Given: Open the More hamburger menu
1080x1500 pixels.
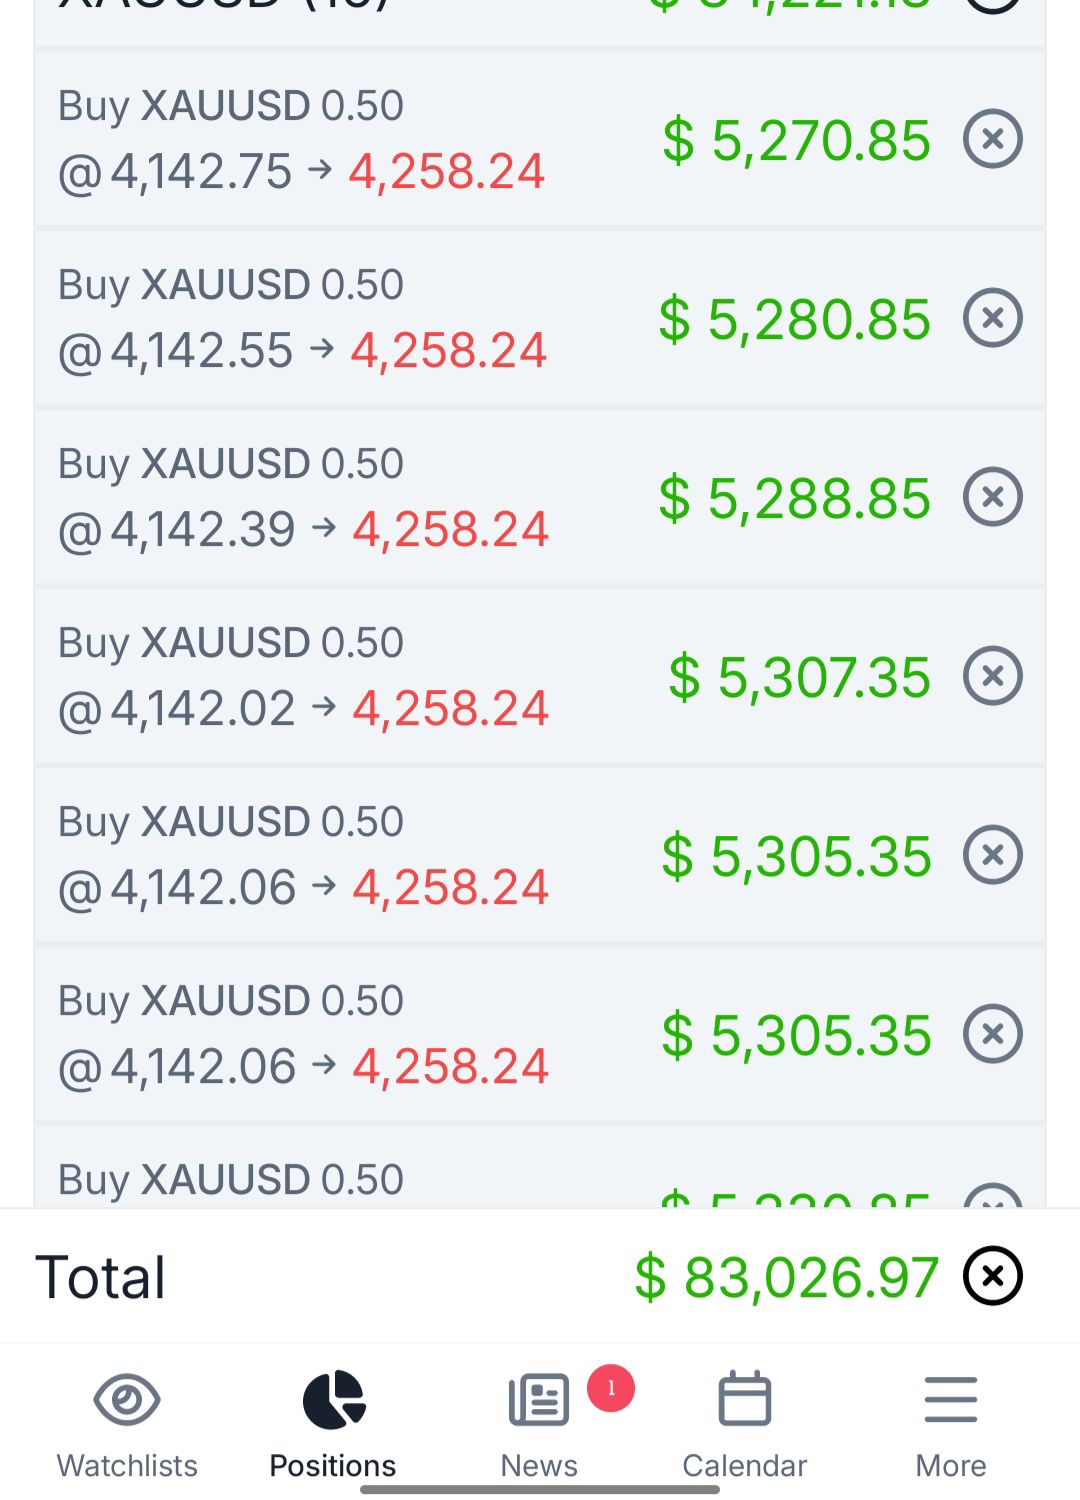Looking at the screenshot, I should pos(951,1399).
